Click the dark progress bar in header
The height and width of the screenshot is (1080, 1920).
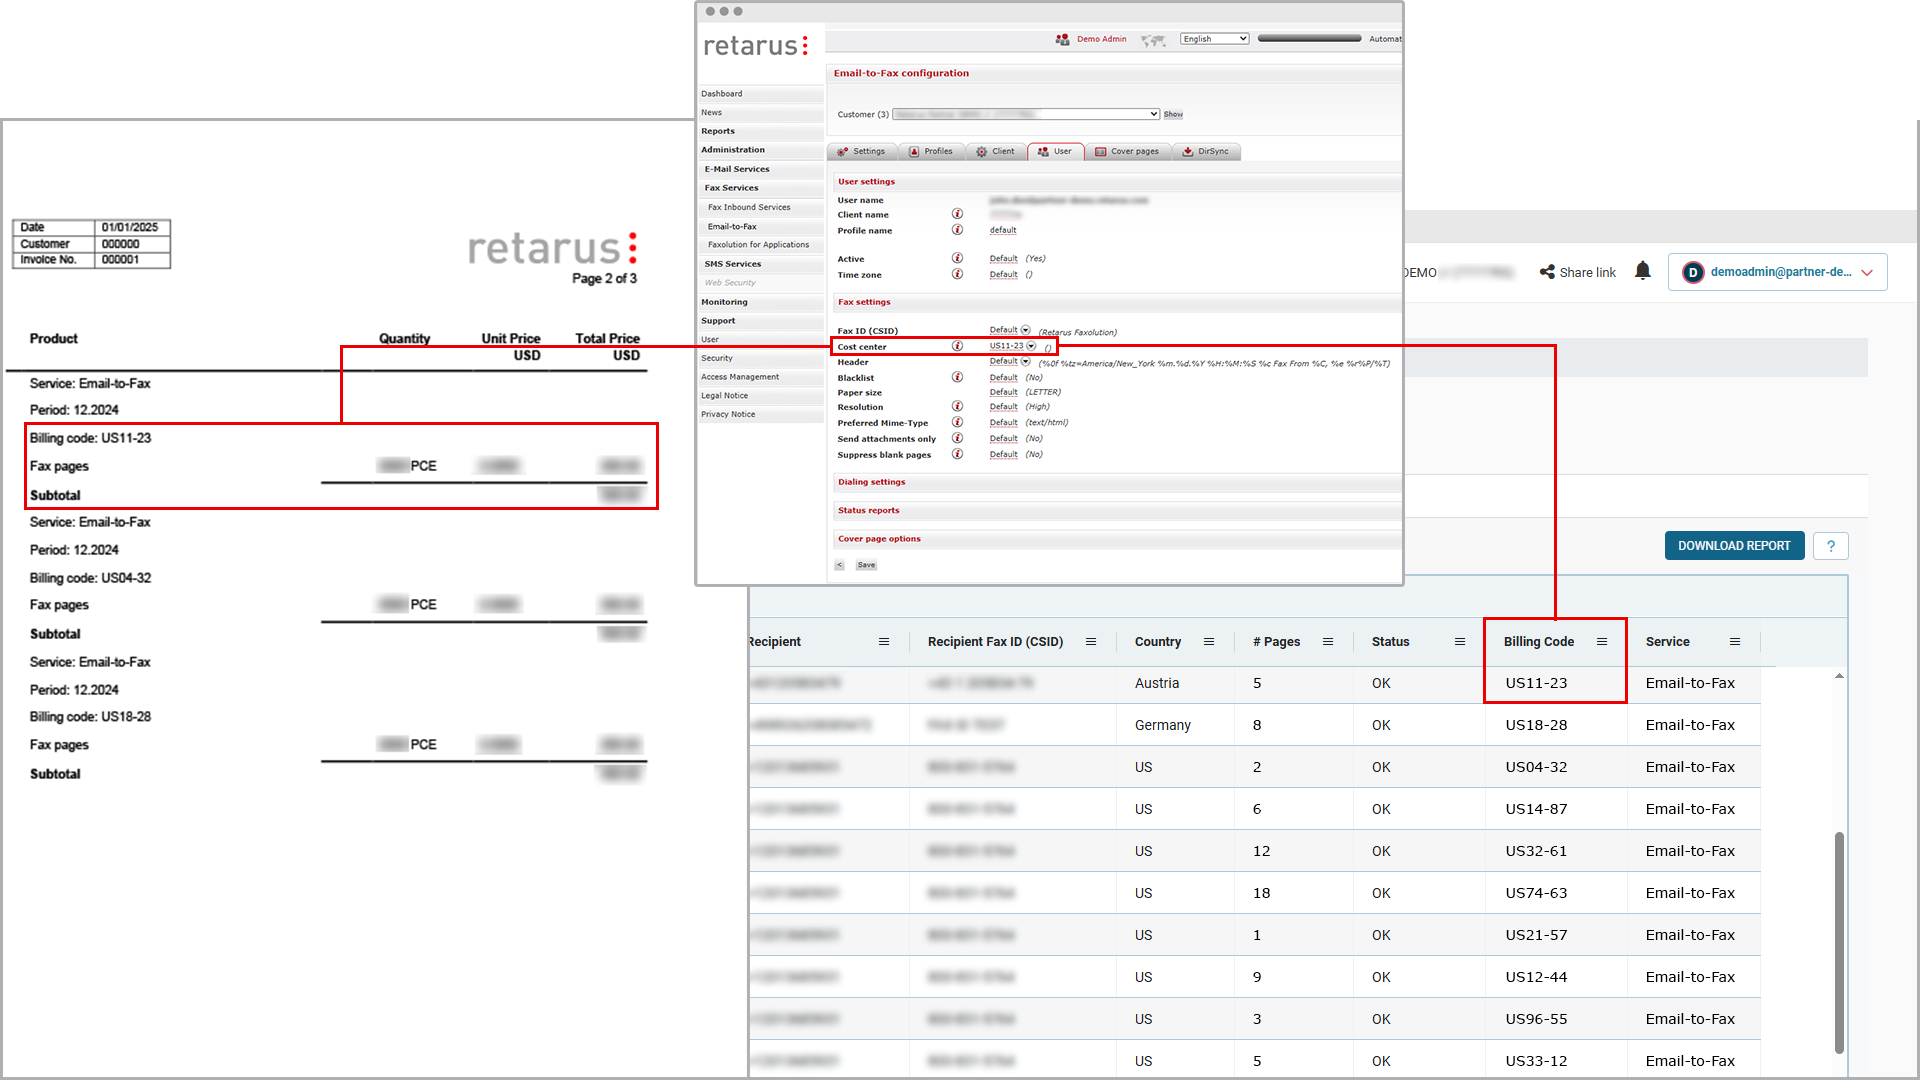1309,39
